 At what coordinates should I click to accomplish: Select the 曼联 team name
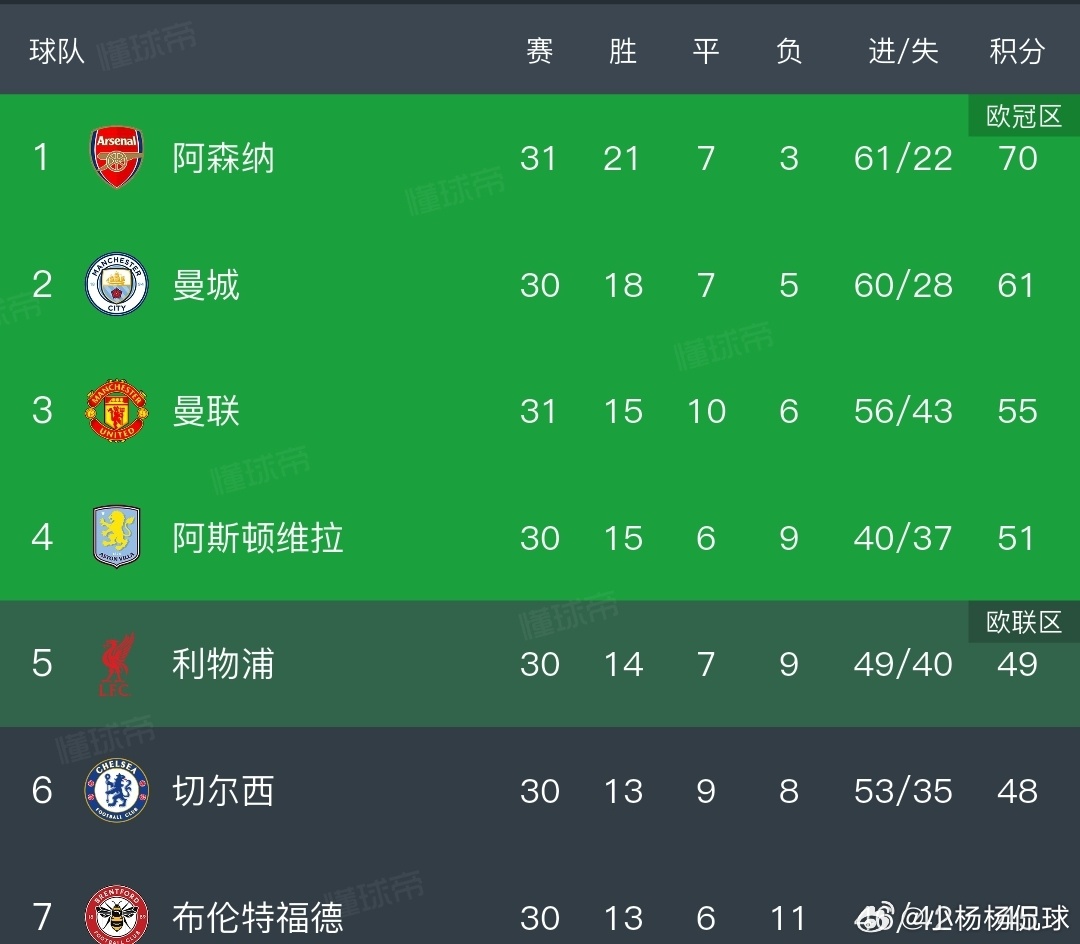(x=206, y=411)
